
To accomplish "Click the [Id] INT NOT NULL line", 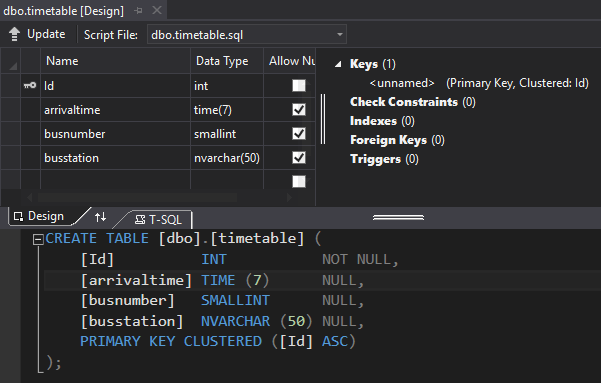I will pos(240,260).
